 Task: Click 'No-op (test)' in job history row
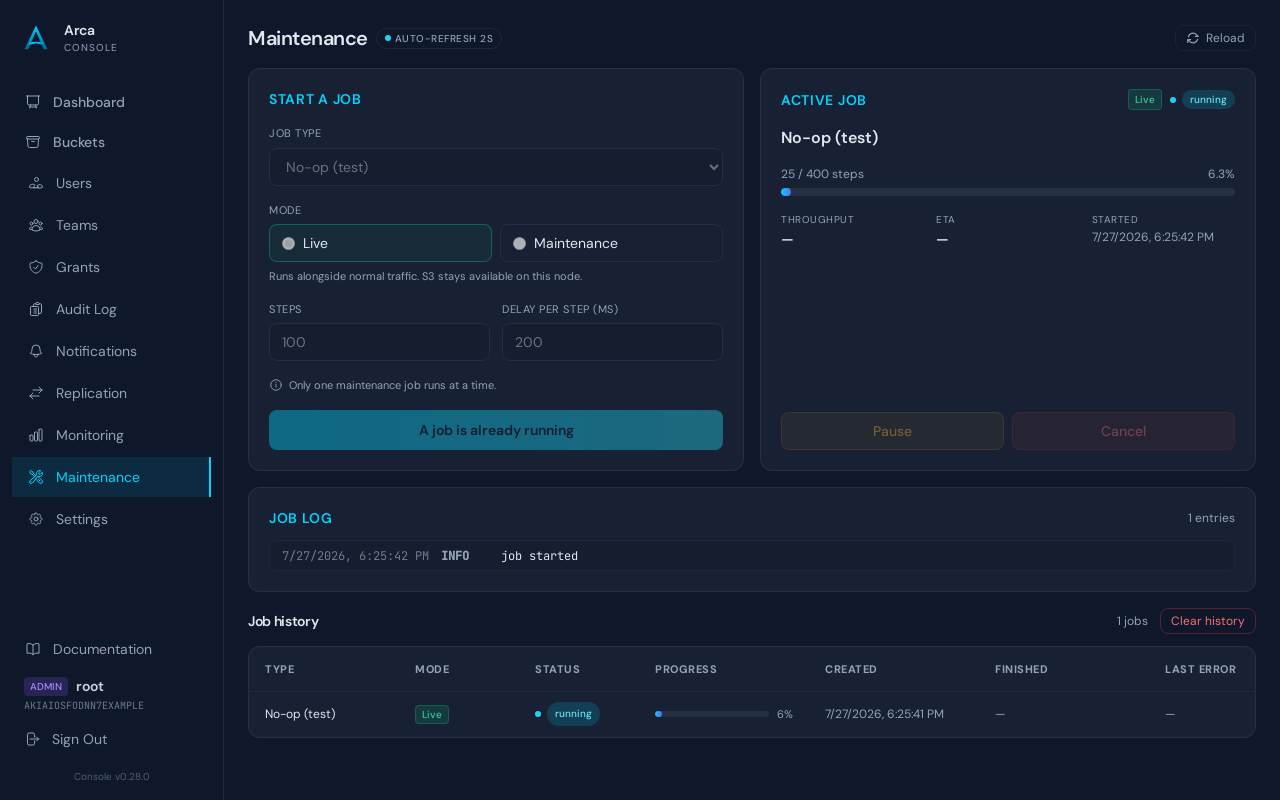click(300, 714)
